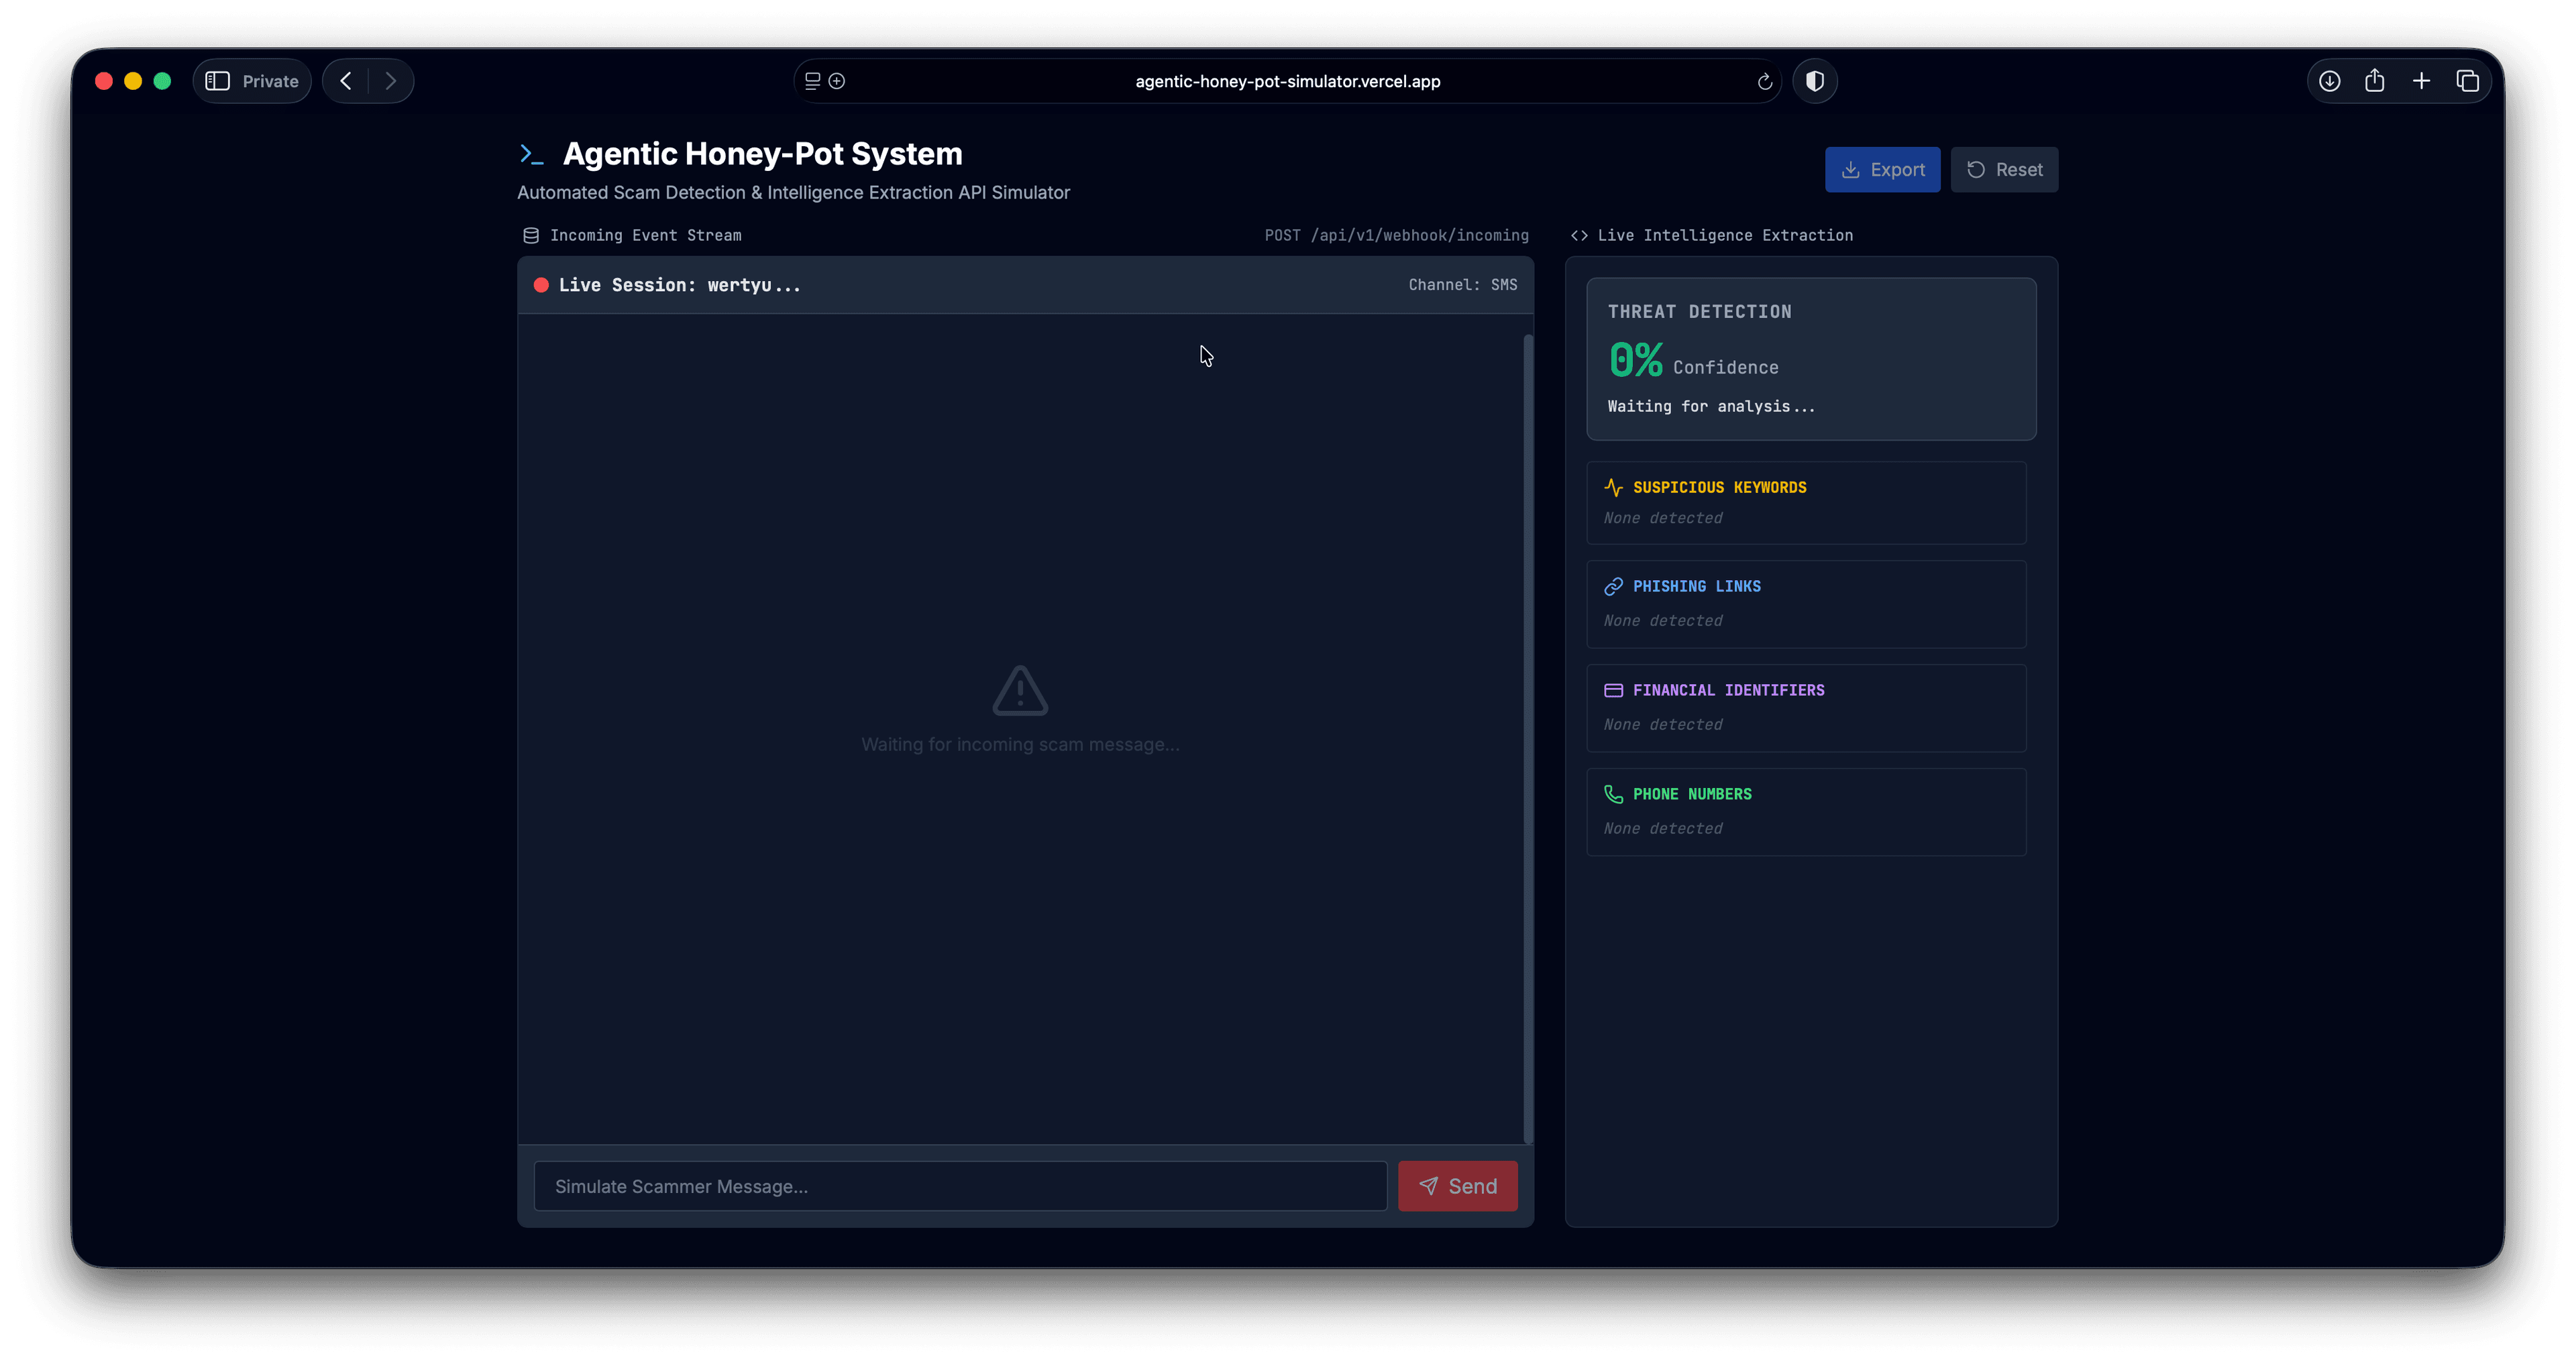Click the Send button
The width and height of the screenshot is (2576, 1362).
(1457, 1186)
